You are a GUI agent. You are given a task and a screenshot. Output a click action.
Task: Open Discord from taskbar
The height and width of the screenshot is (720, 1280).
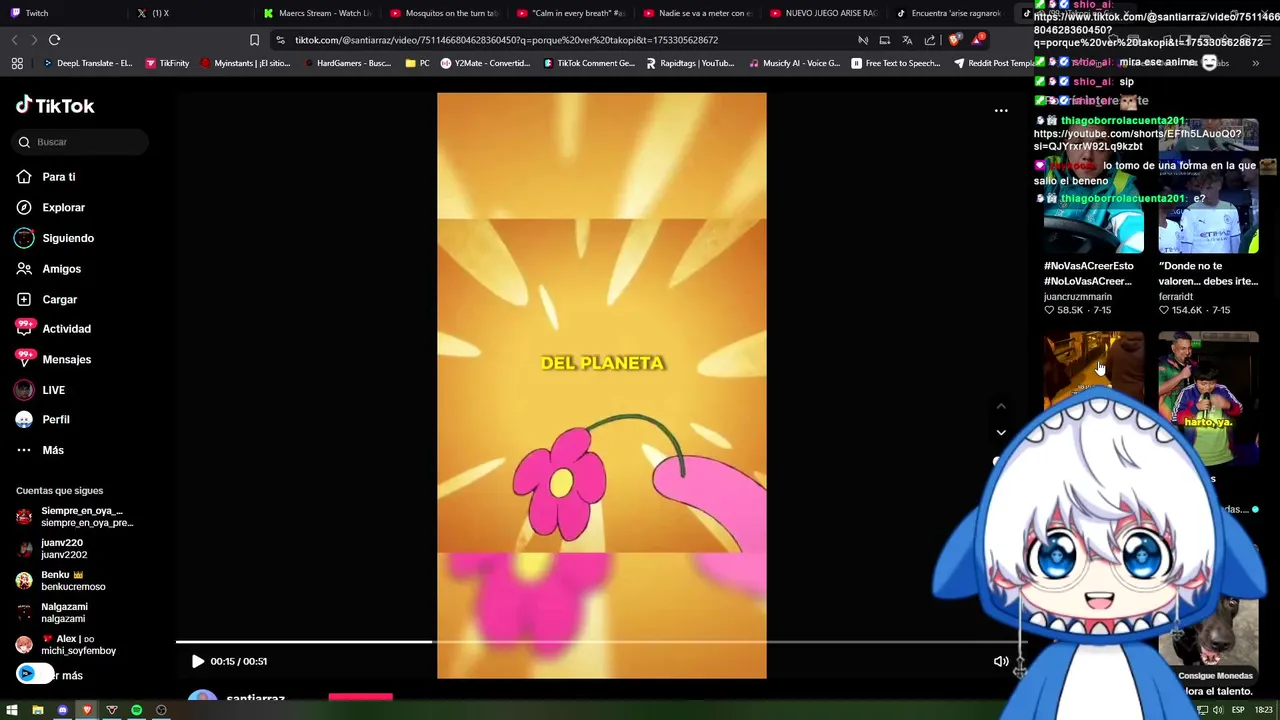[62, 710]
